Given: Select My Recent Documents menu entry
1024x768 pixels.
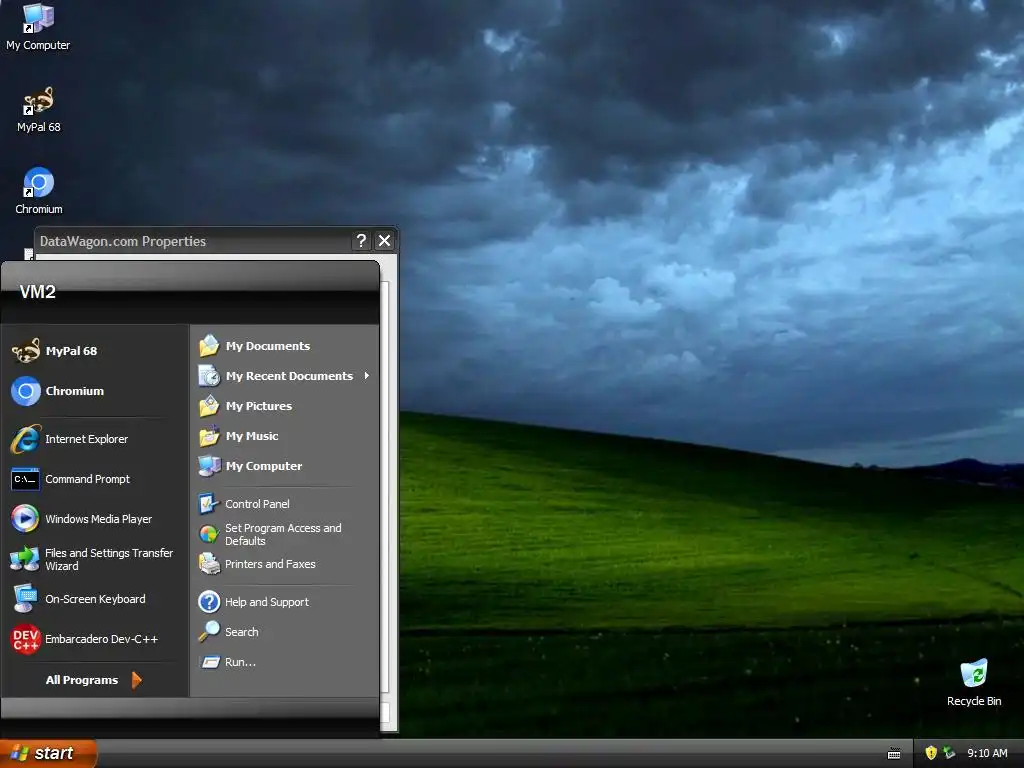Looking at the screenshot, I should (285, 376).
